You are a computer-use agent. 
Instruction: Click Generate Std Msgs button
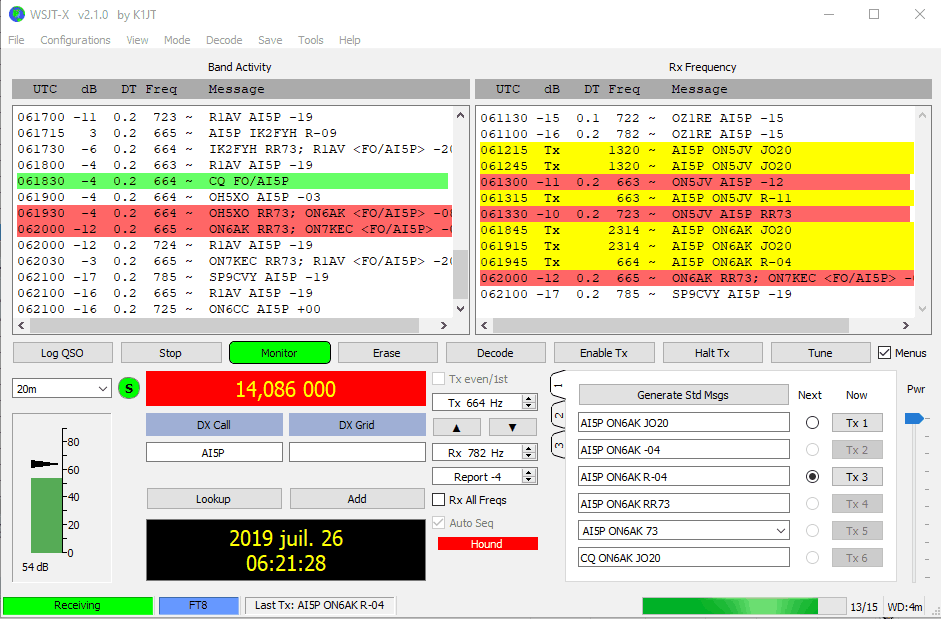pyautogui.click(x=683, y=395)
